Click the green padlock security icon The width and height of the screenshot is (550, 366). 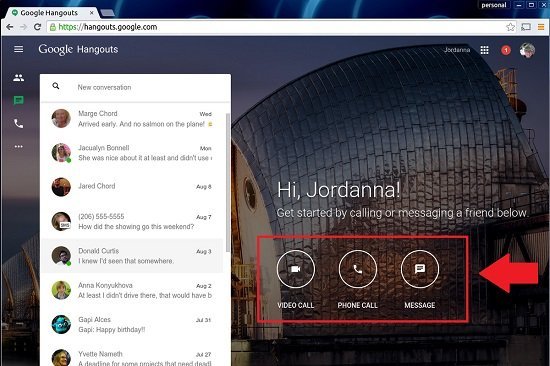point(53,27)
